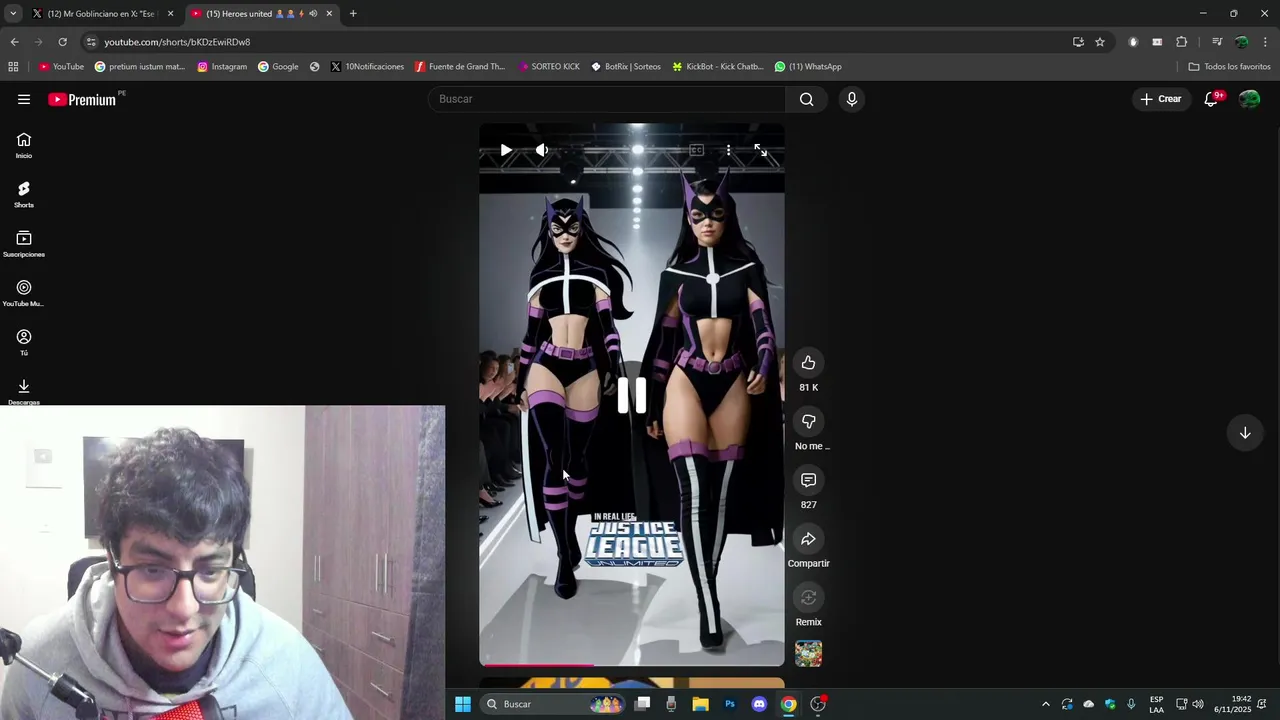1280x720 pixels.
Task: Click the Compartir share button
Action: tap(808, 540)
